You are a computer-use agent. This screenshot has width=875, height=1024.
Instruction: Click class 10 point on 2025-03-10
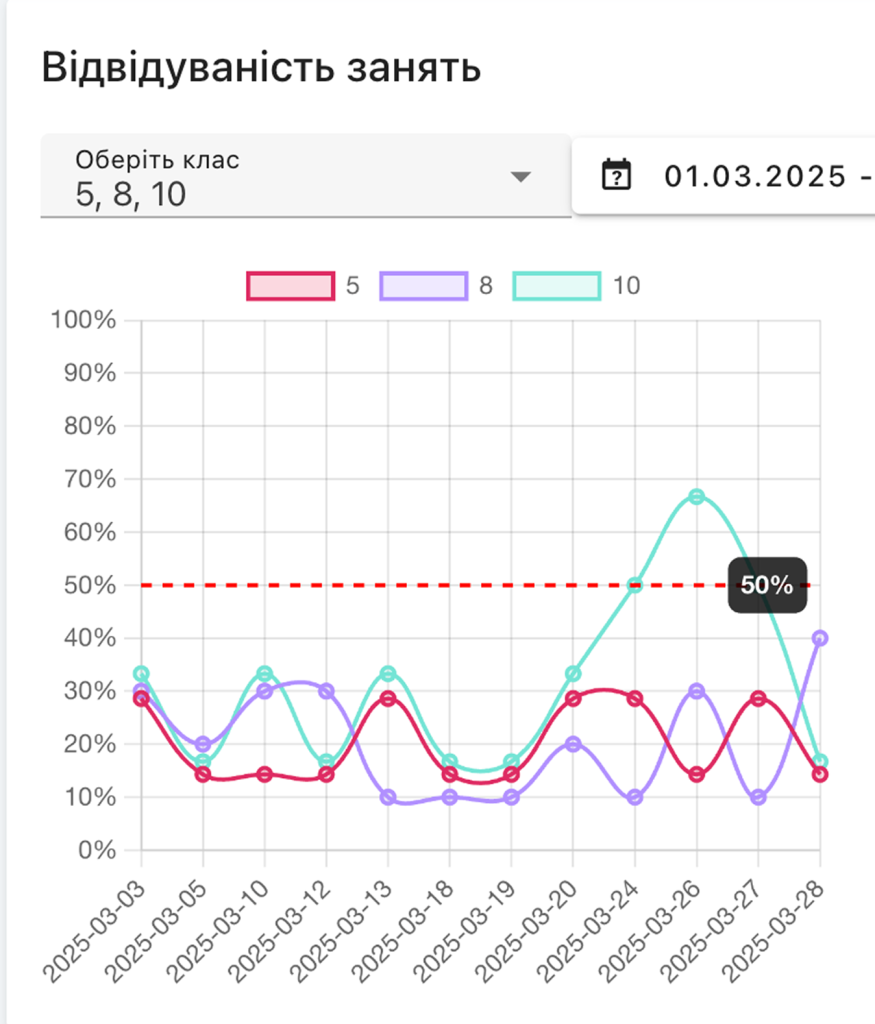click(265, 674)
